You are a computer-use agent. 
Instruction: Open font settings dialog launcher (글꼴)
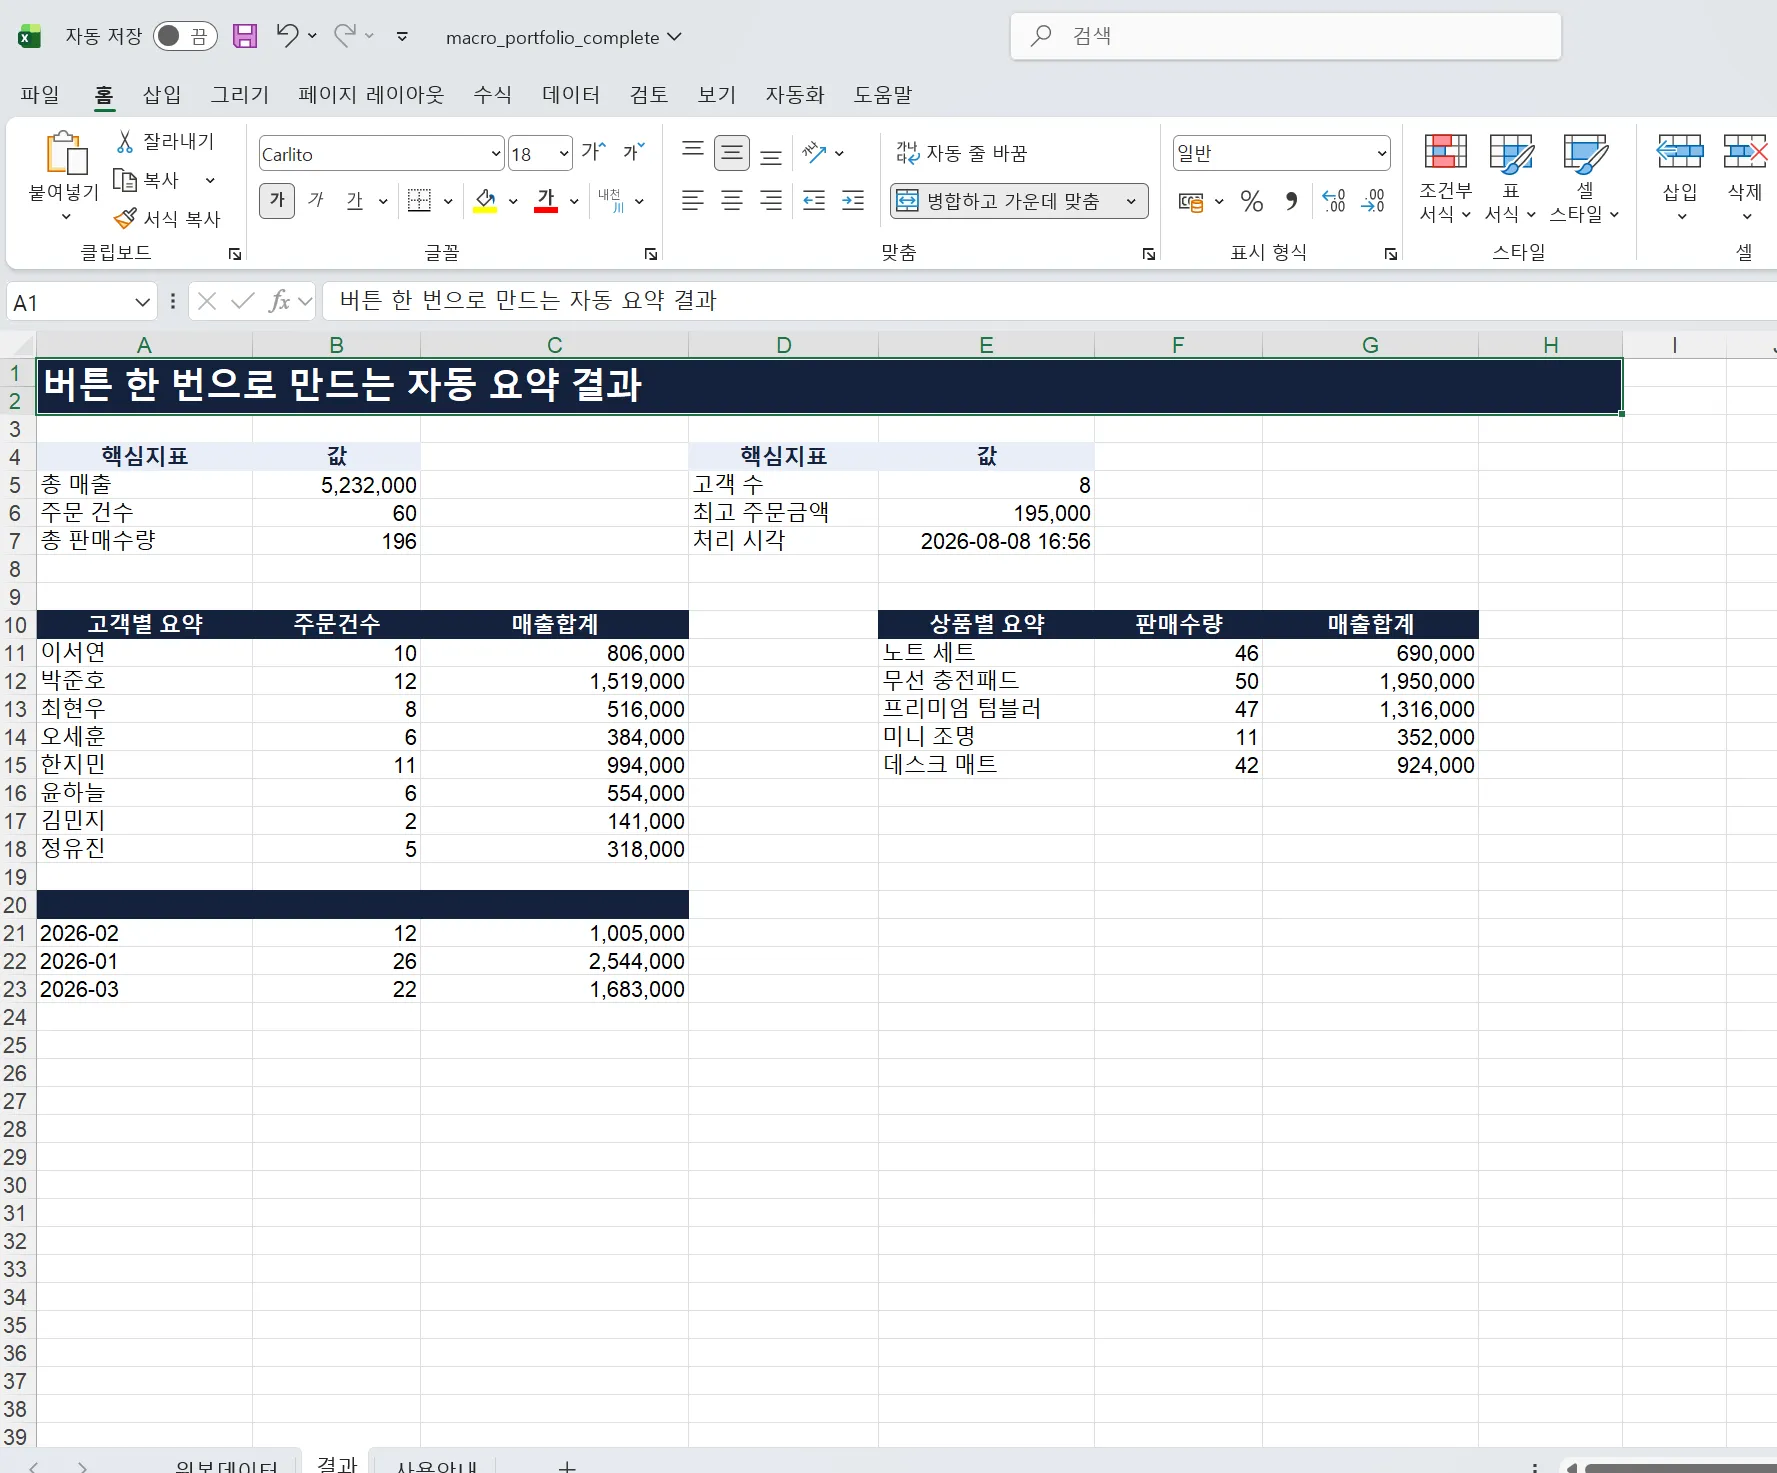click(x=651, y=254)
